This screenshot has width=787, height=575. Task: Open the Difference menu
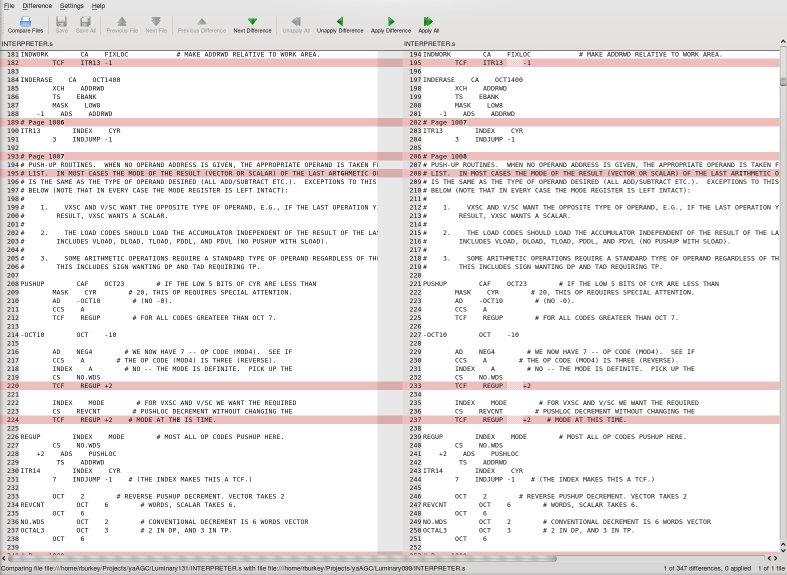point(37,6)
